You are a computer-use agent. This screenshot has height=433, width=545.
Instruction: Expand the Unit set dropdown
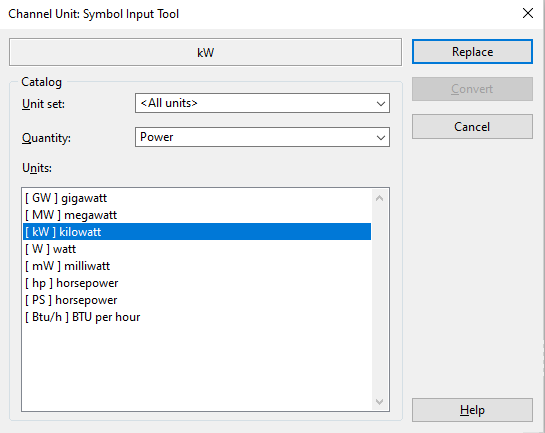[262, 103]
